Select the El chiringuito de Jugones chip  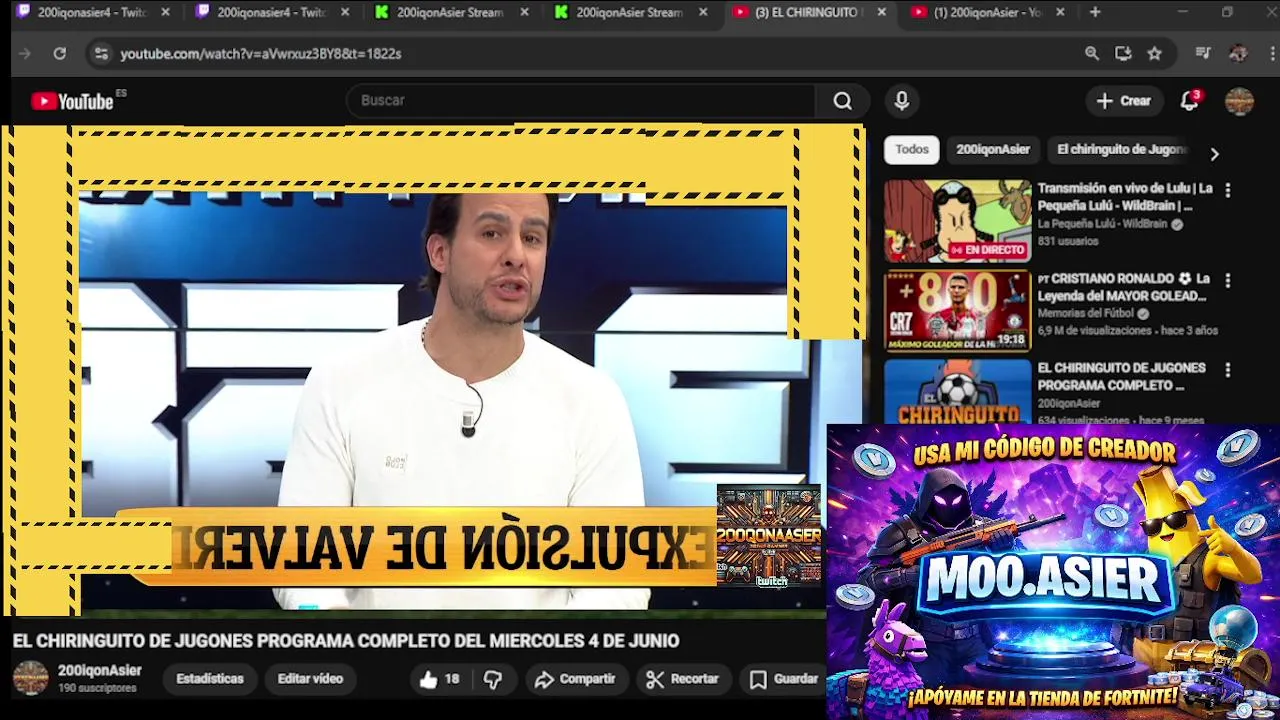1121,150
